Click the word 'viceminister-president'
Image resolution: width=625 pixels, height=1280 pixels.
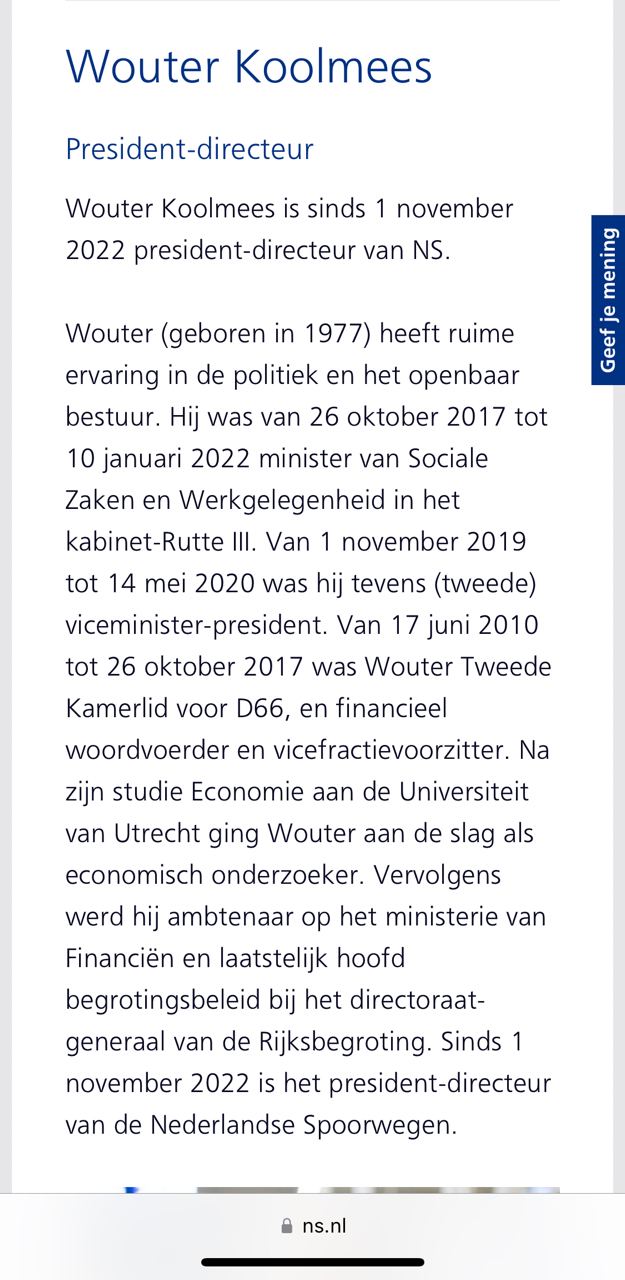(195, 626)
